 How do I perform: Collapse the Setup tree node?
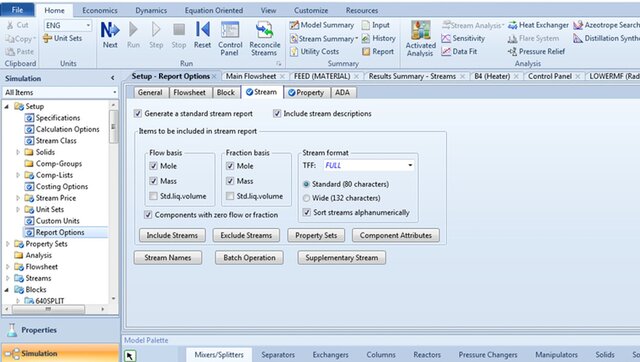(7, 107)
